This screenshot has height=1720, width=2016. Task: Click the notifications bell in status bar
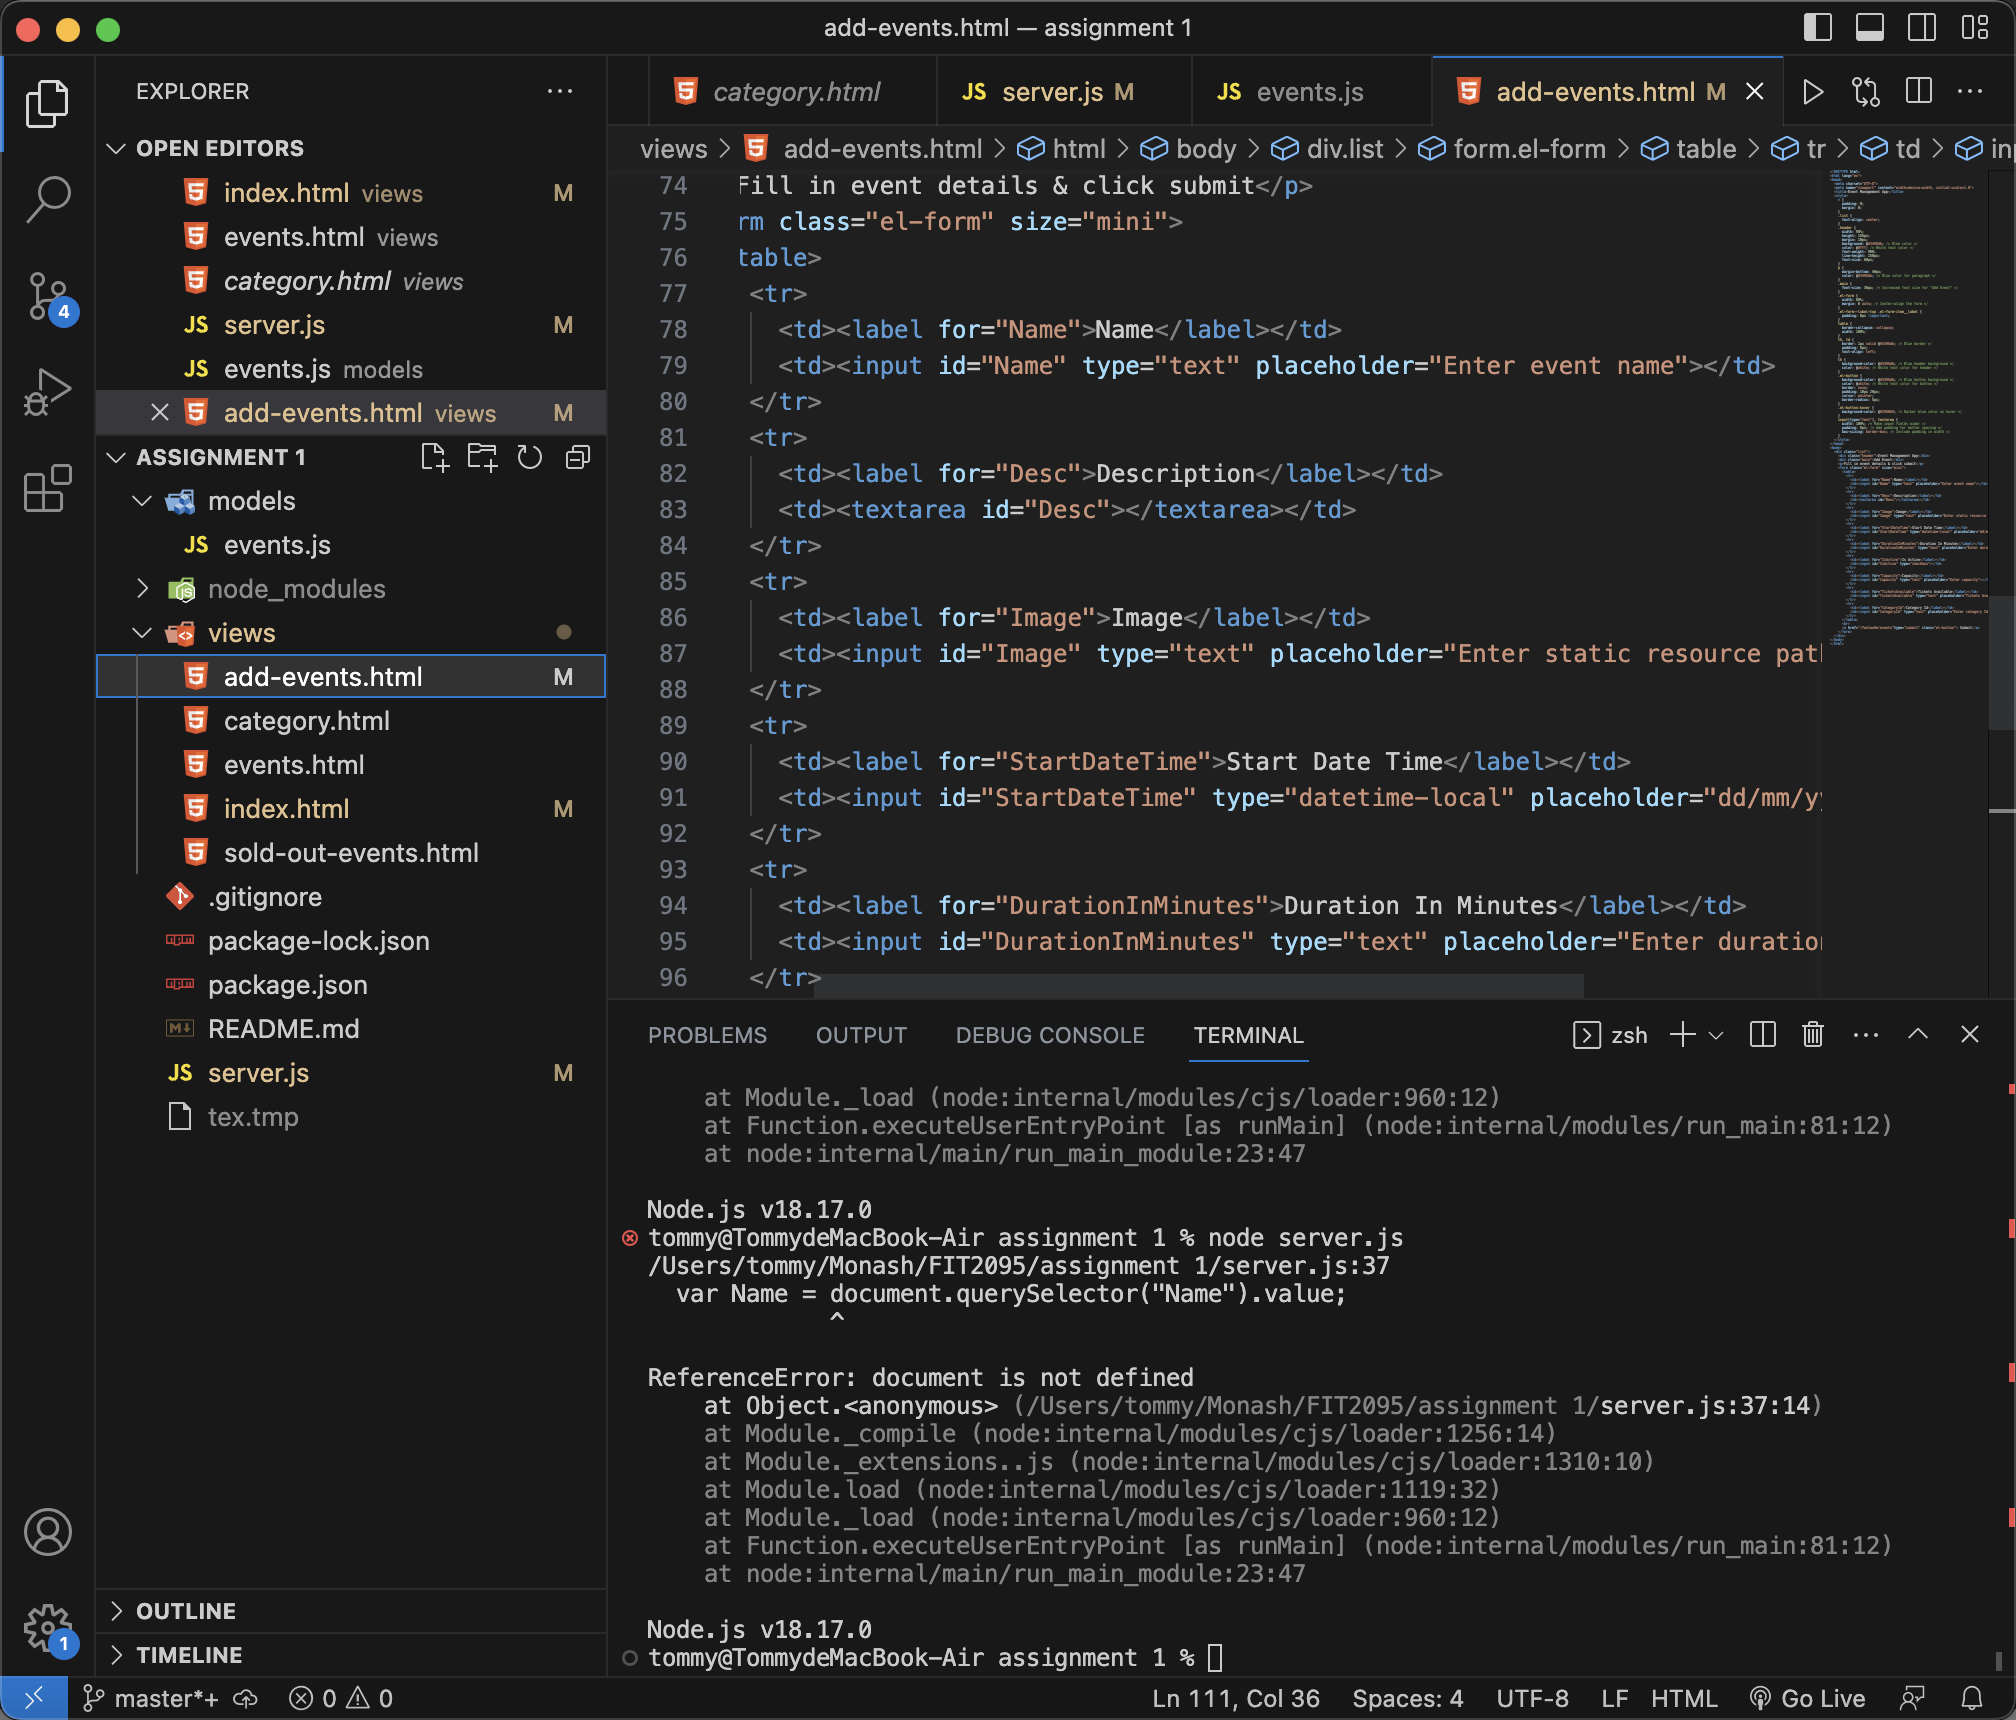point(1972,1698)
